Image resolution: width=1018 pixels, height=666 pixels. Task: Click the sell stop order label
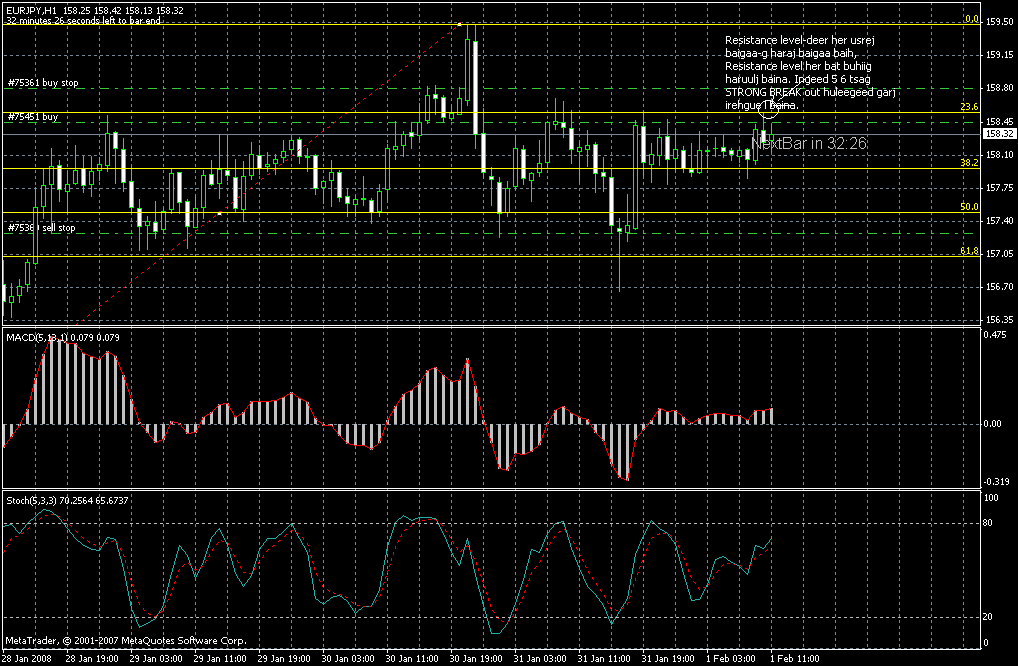[x=41, y=228]
